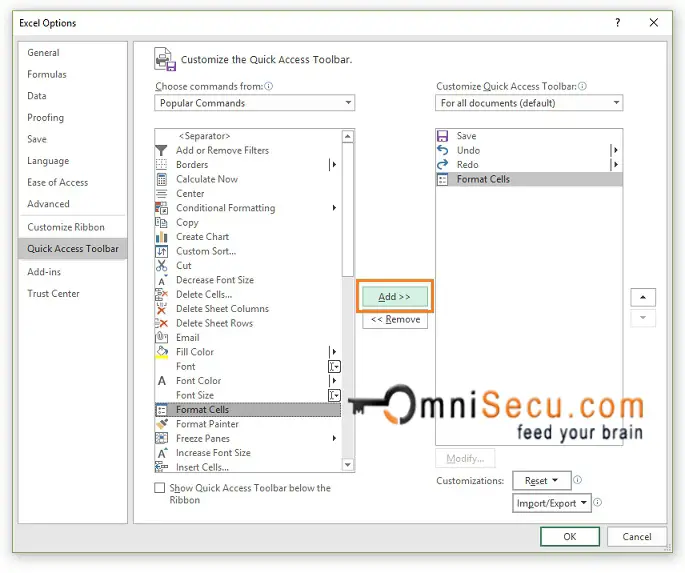Click the << Remove button
This screenshot has width=685, height=573.
click(395, 320)
